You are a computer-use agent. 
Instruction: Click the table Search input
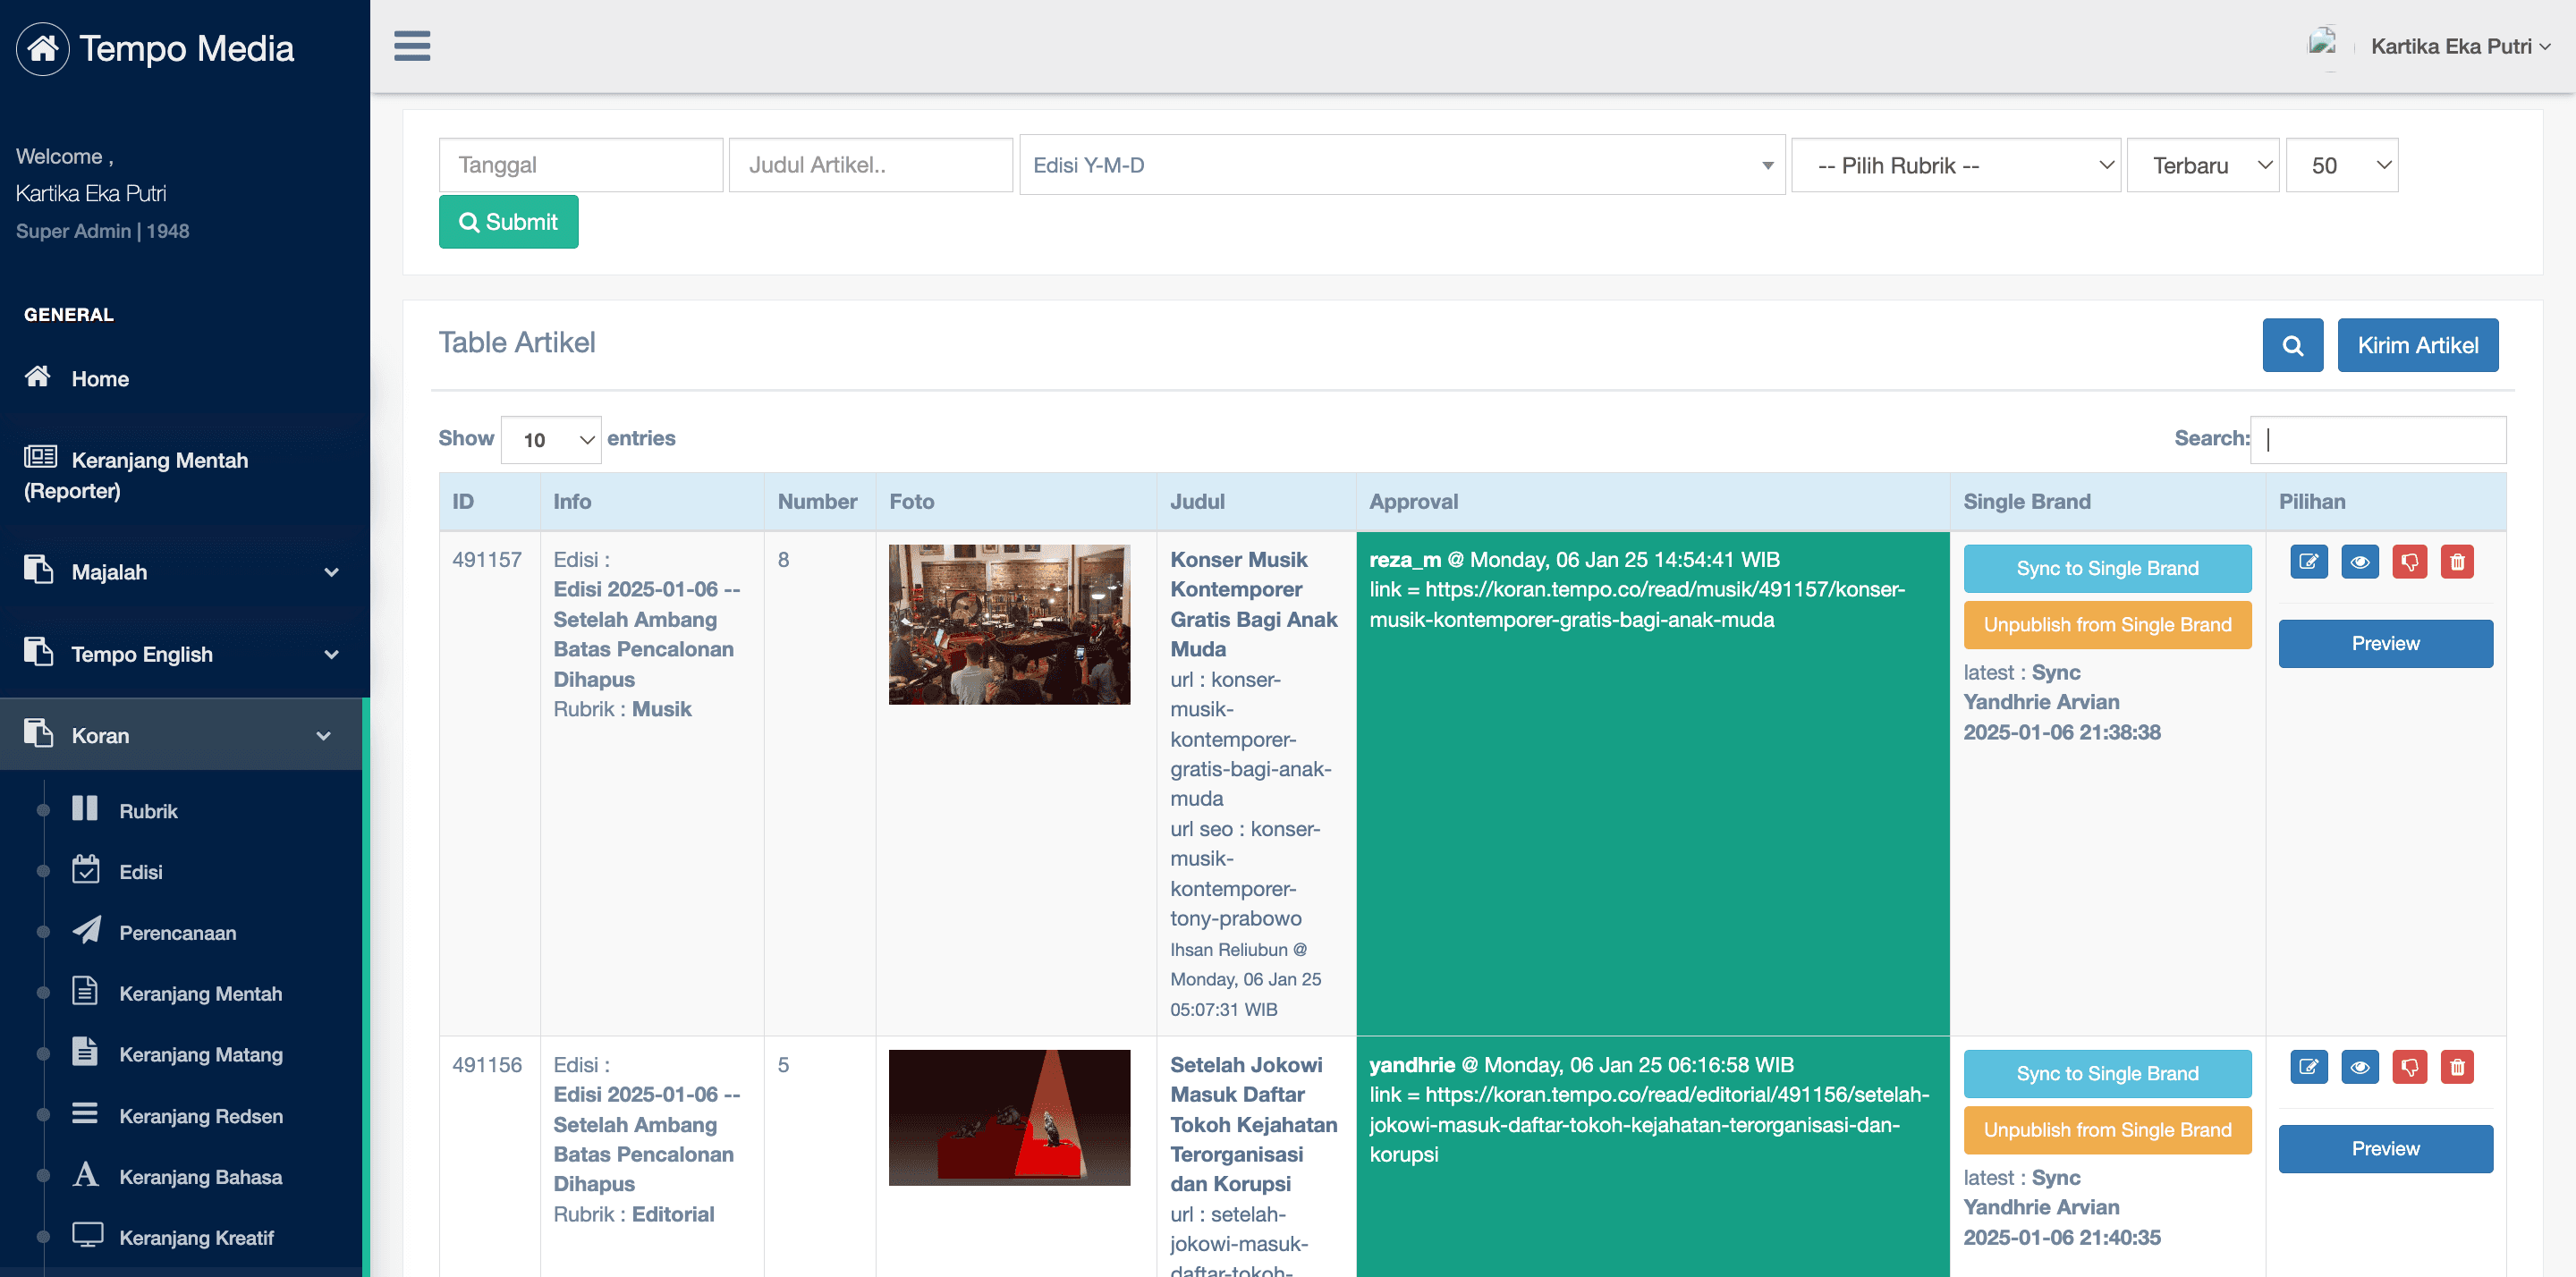(x=2378, y=440)
